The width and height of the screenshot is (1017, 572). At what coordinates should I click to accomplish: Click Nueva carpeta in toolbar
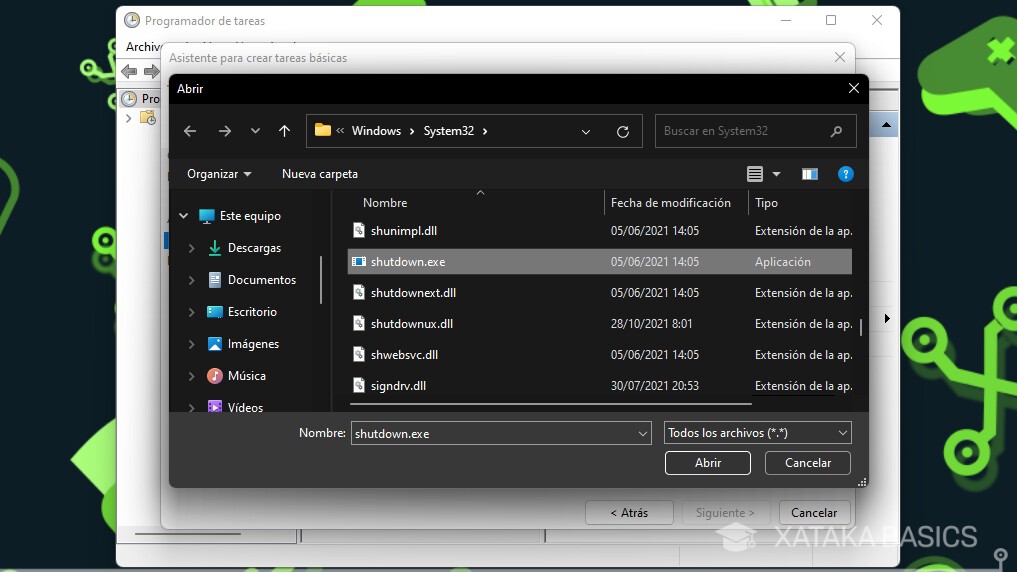click(x=319, y=174)
